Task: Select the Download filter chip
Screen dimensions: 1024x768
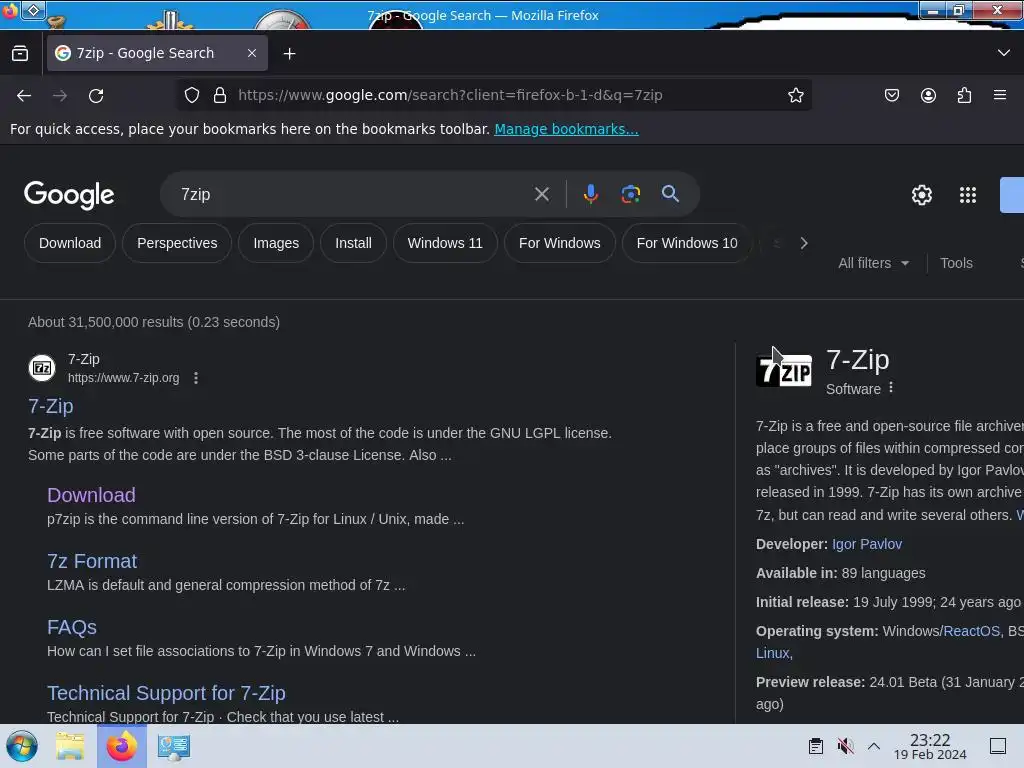Action: [x=70, y=243]
